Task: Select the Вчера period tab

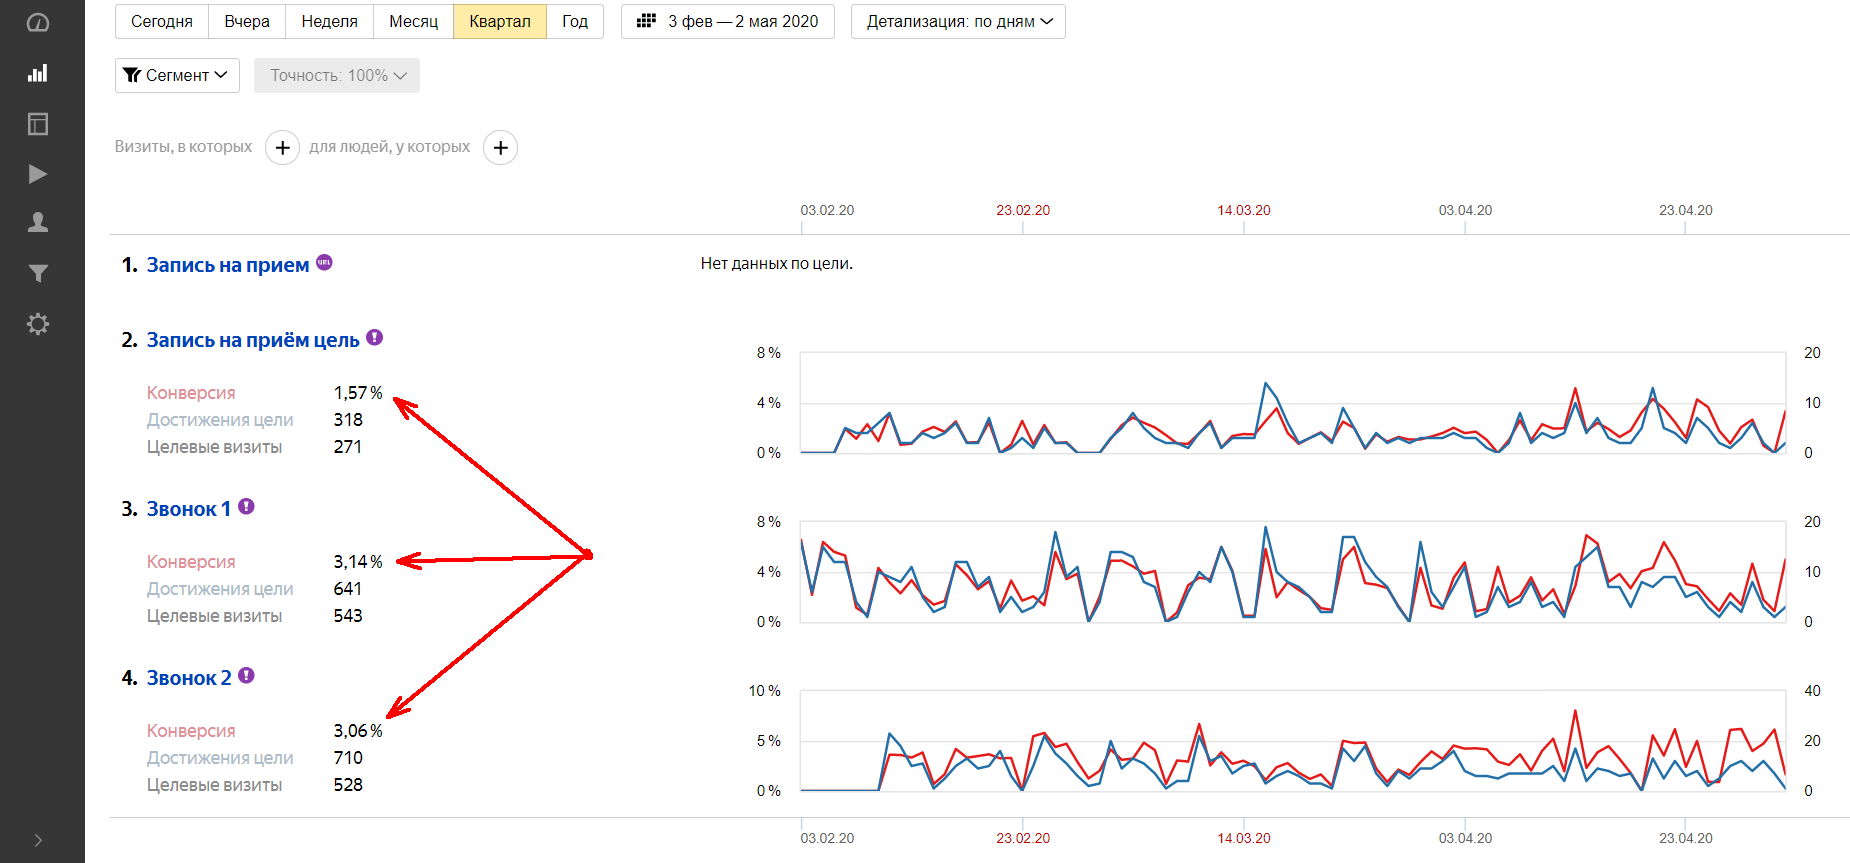Action: click(x=247, y=21)
